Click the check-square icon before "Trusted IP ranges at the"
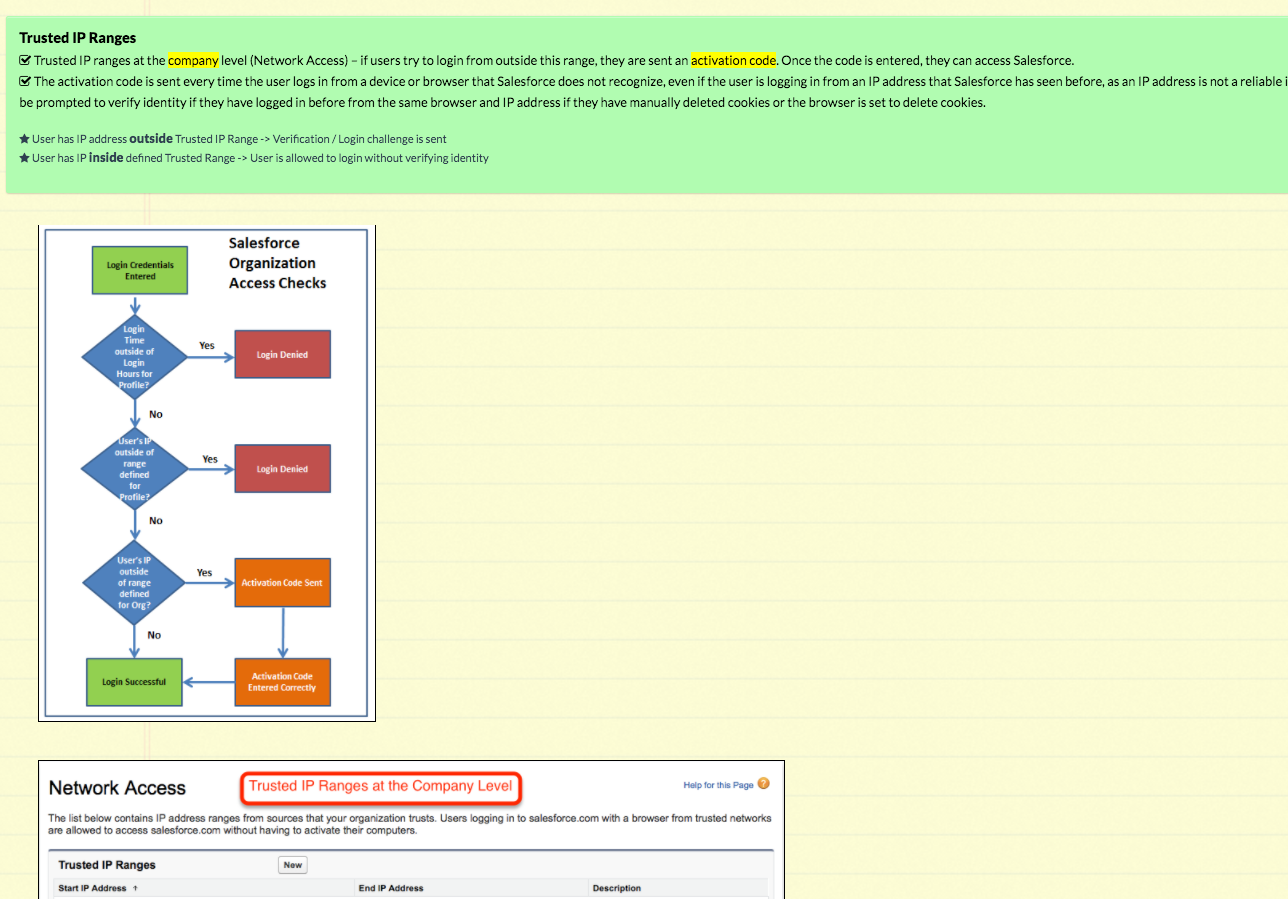Viewport: 1288px width, 899px height. (x=25, y=60)
